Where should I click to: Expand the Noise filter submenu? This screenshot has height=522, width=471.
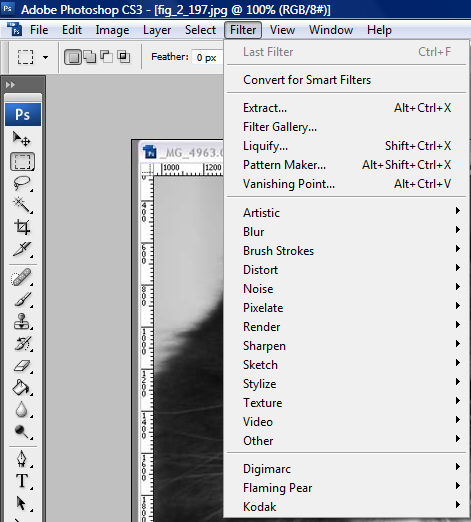(x=346, y=289)
